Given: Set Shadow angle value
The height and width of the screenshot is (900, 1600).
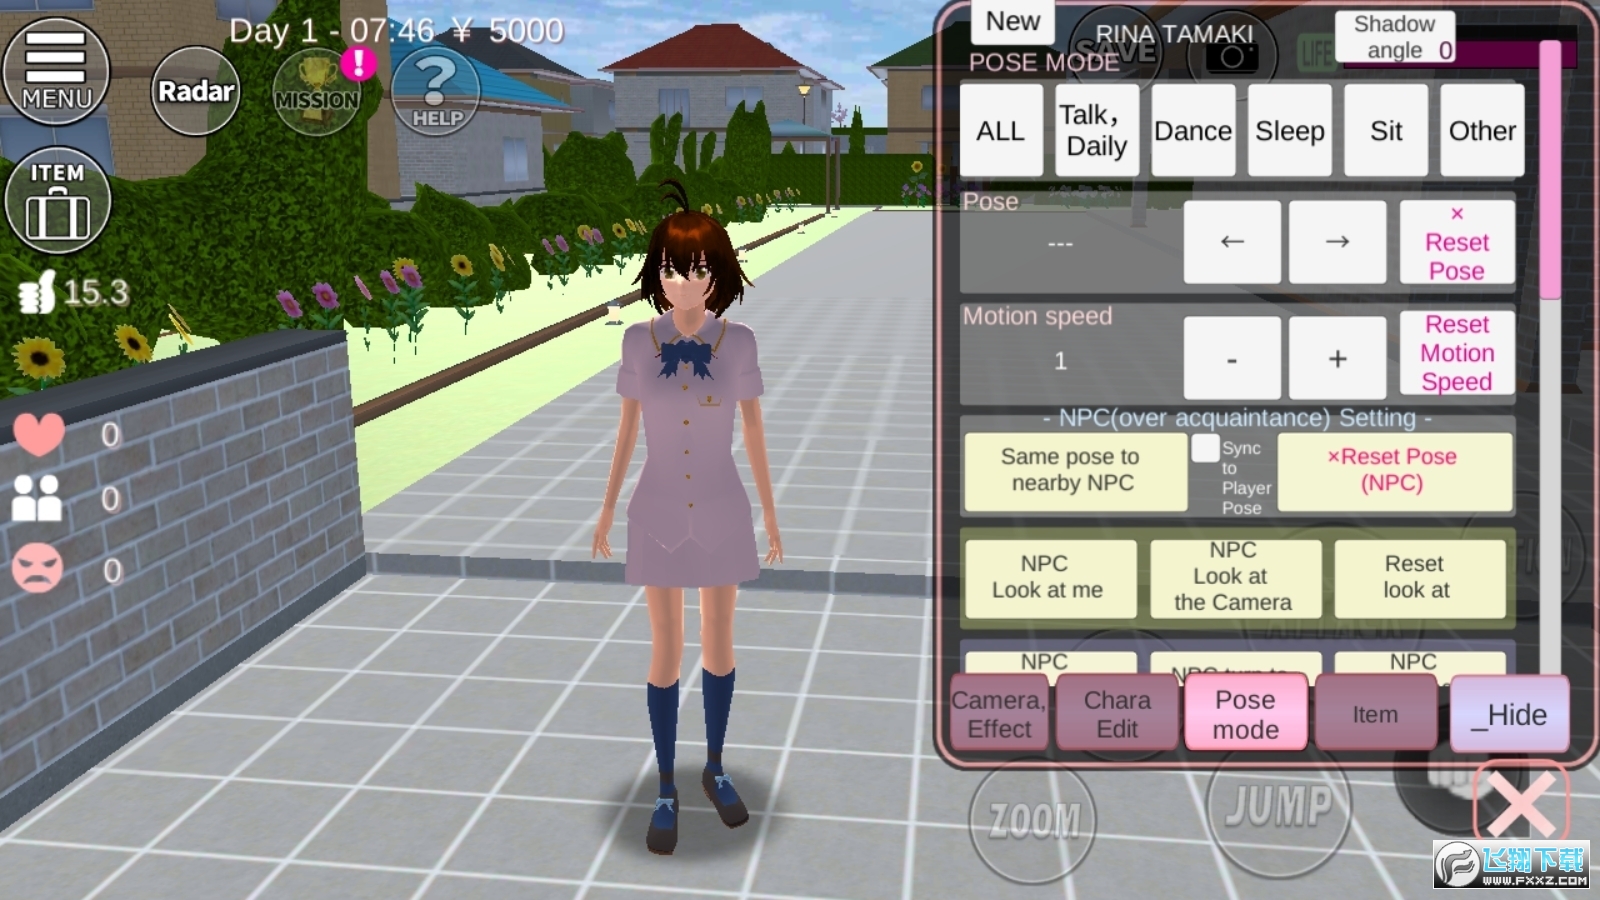Looking at the screenshot, I should pyautogui.click(x=1394, y=36).
